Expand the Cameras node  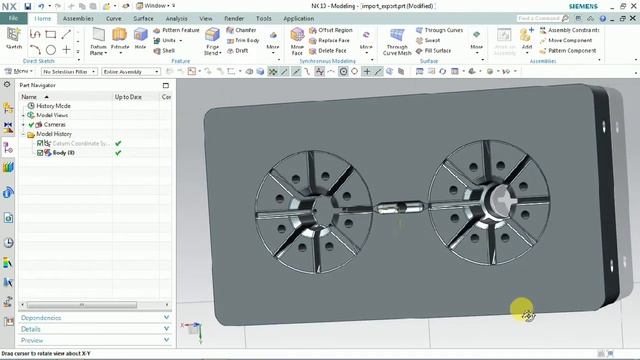[23, 125]
